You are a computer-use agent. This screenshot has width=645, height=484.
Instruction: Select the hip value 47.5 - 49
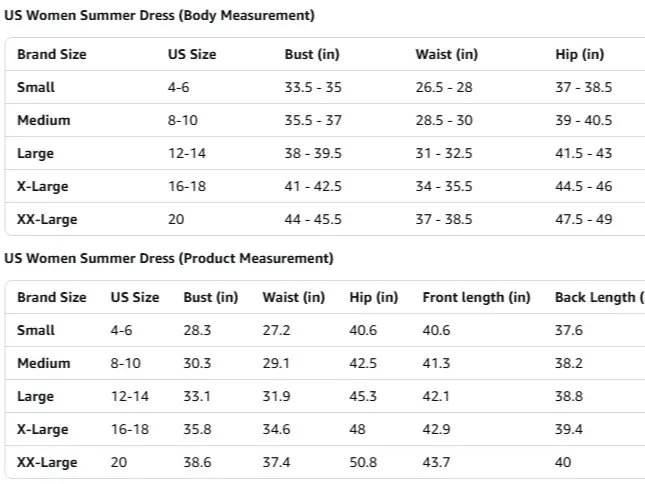tap(583, 219)
